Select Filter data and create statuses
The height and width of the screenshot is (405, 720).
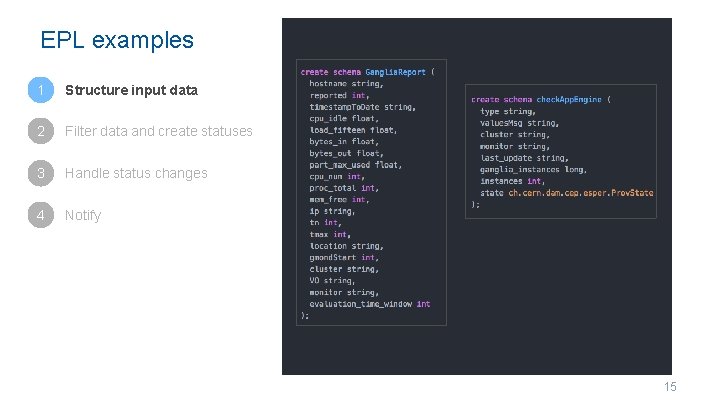pyautogui.click(x=158, y=131)
